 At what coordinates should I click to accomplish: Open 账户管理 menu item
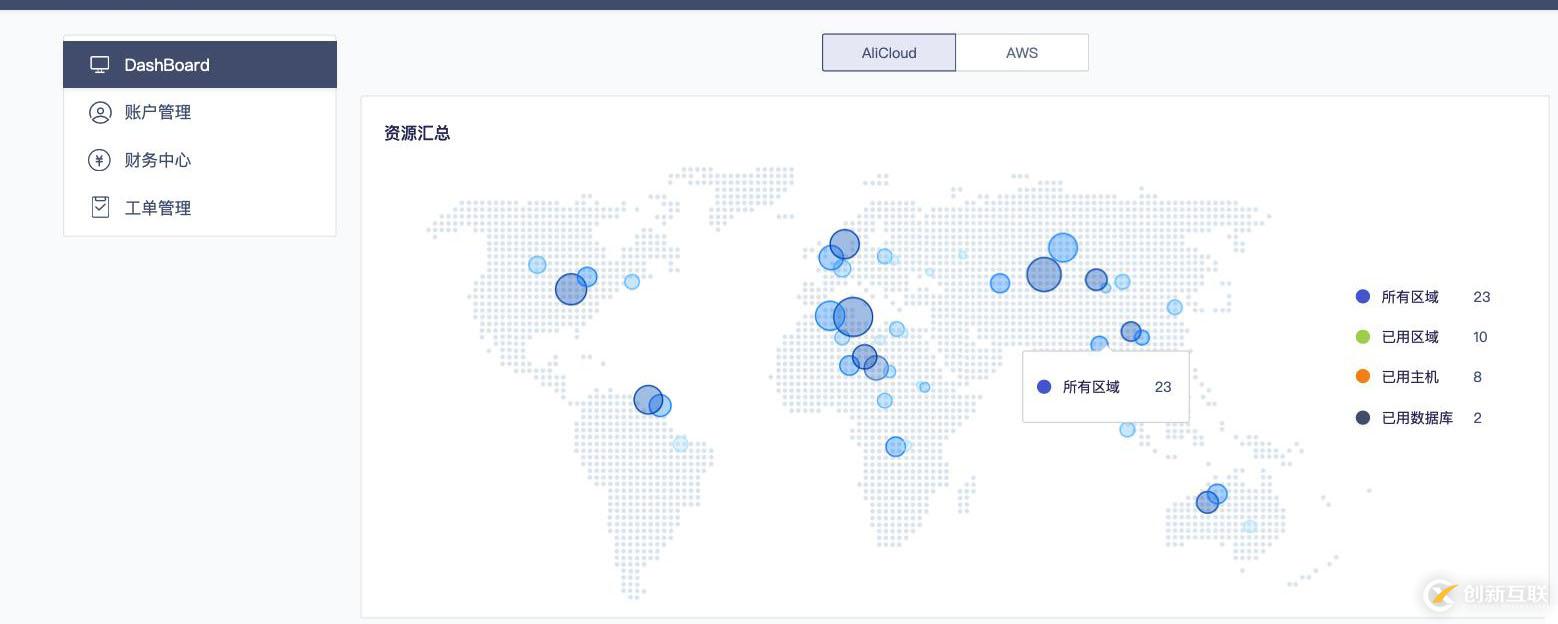[x=200, y=112]
